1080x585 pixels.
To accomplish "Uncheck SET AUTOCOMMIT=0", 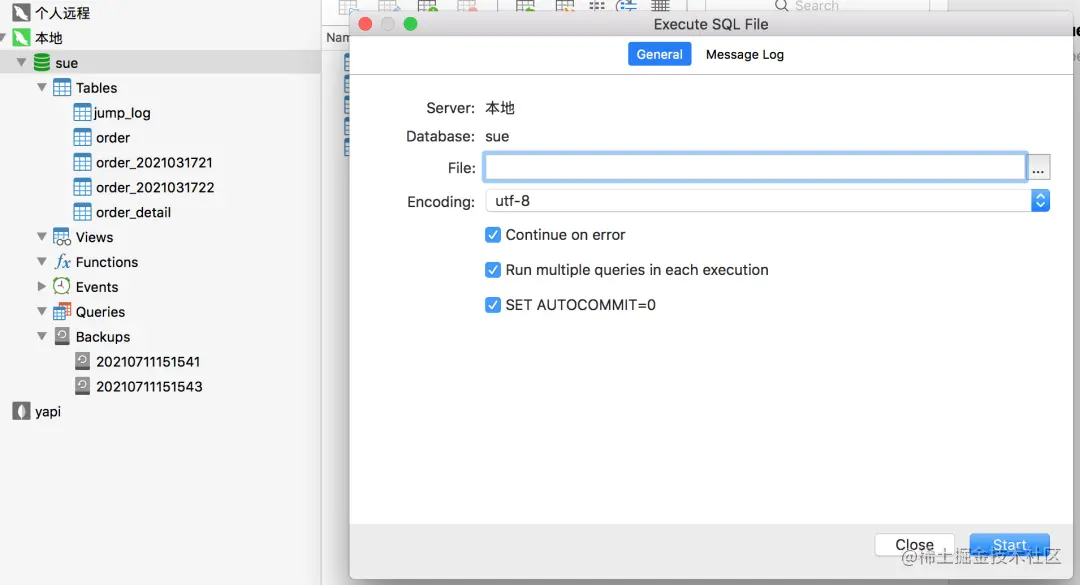I will pos(492,305).
